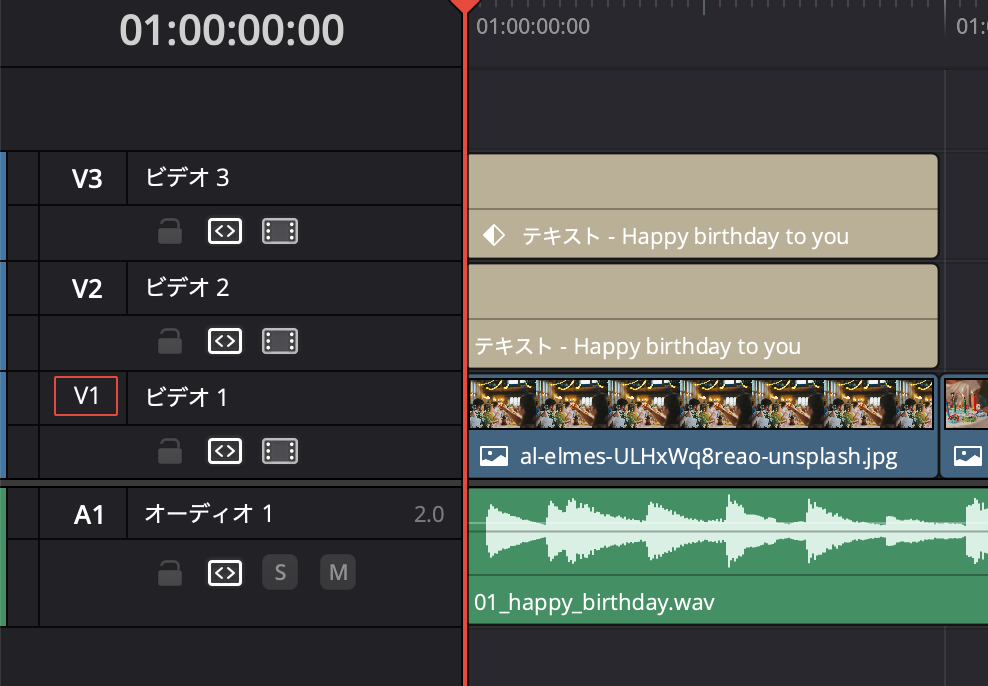Image resolution: width=988 pixels, height=686 pixels.
Task: Enable auto track selector on video track 2
Action: click(x=224, y=341)
